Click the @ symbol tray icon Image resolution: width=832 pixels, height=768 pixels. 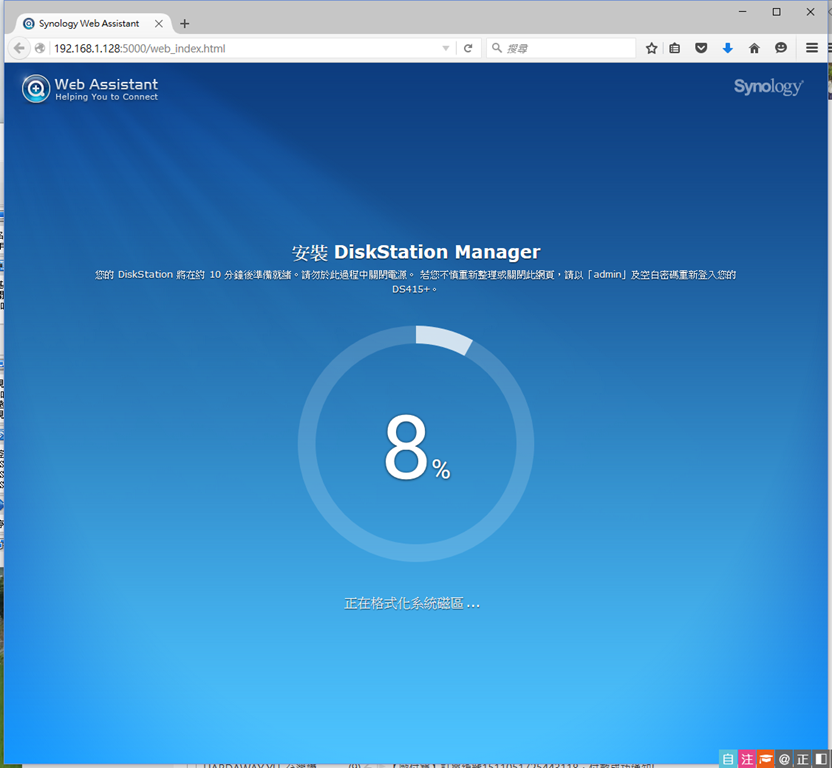tap(784, 759)
